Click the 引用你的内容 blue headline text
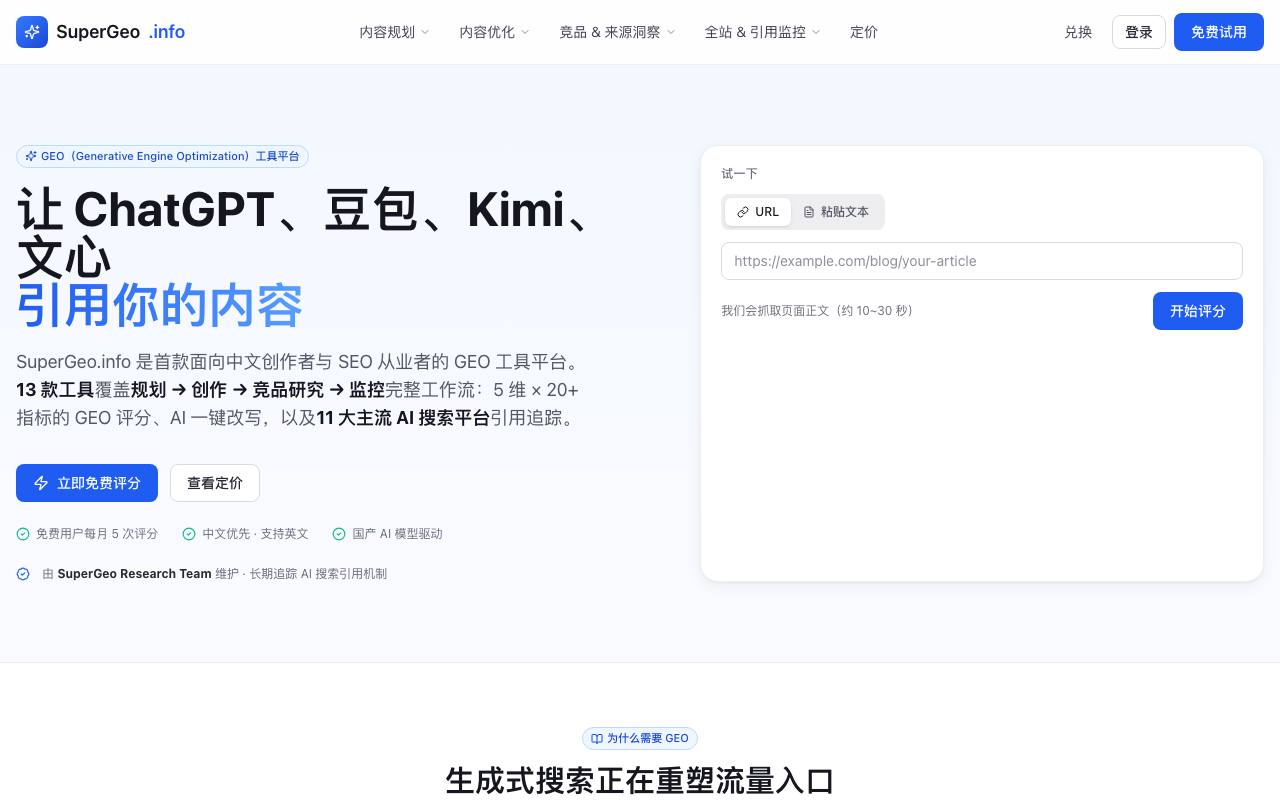Screen dimensions: 1280x800 click(159, 306)
